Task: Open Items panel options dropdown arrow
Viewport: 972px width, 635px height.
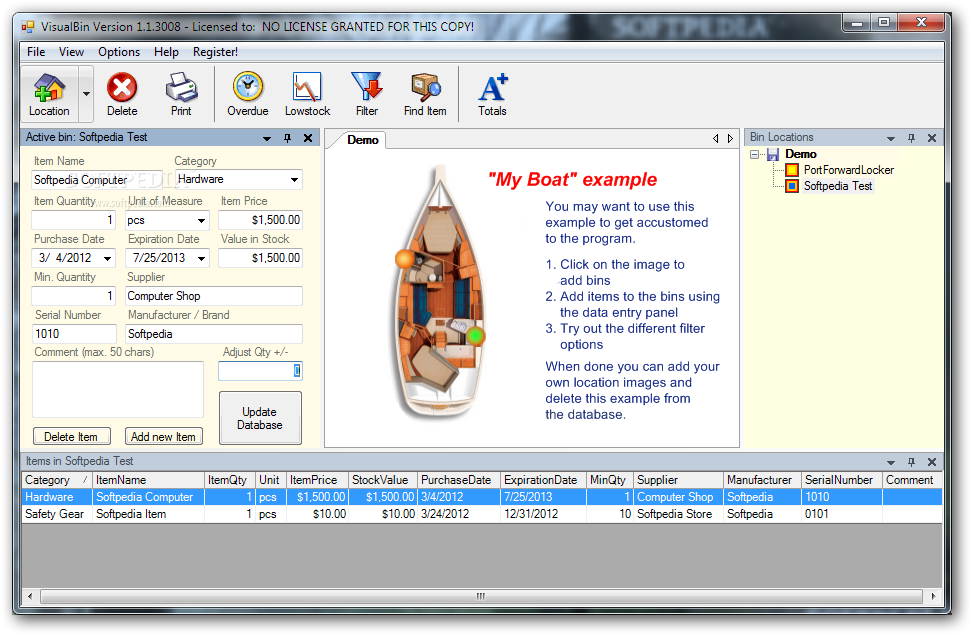Action: [x=891, y=462]
